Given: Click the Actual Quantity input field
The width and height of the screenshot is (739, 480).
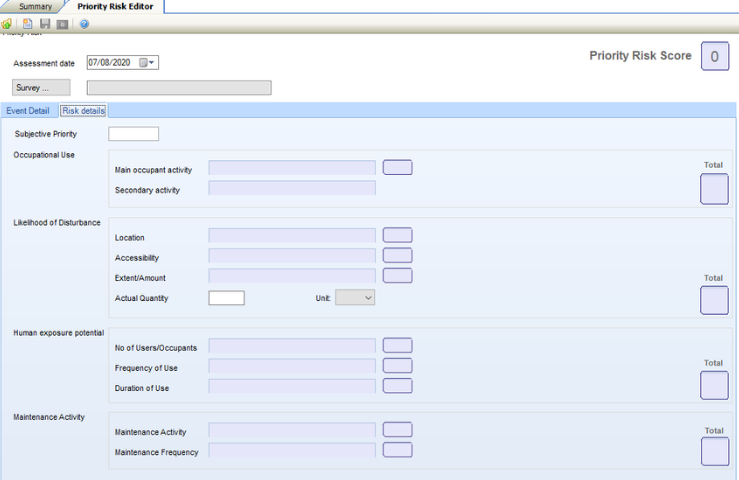Looking at the screenshot, I should click(x=226, y=297).
